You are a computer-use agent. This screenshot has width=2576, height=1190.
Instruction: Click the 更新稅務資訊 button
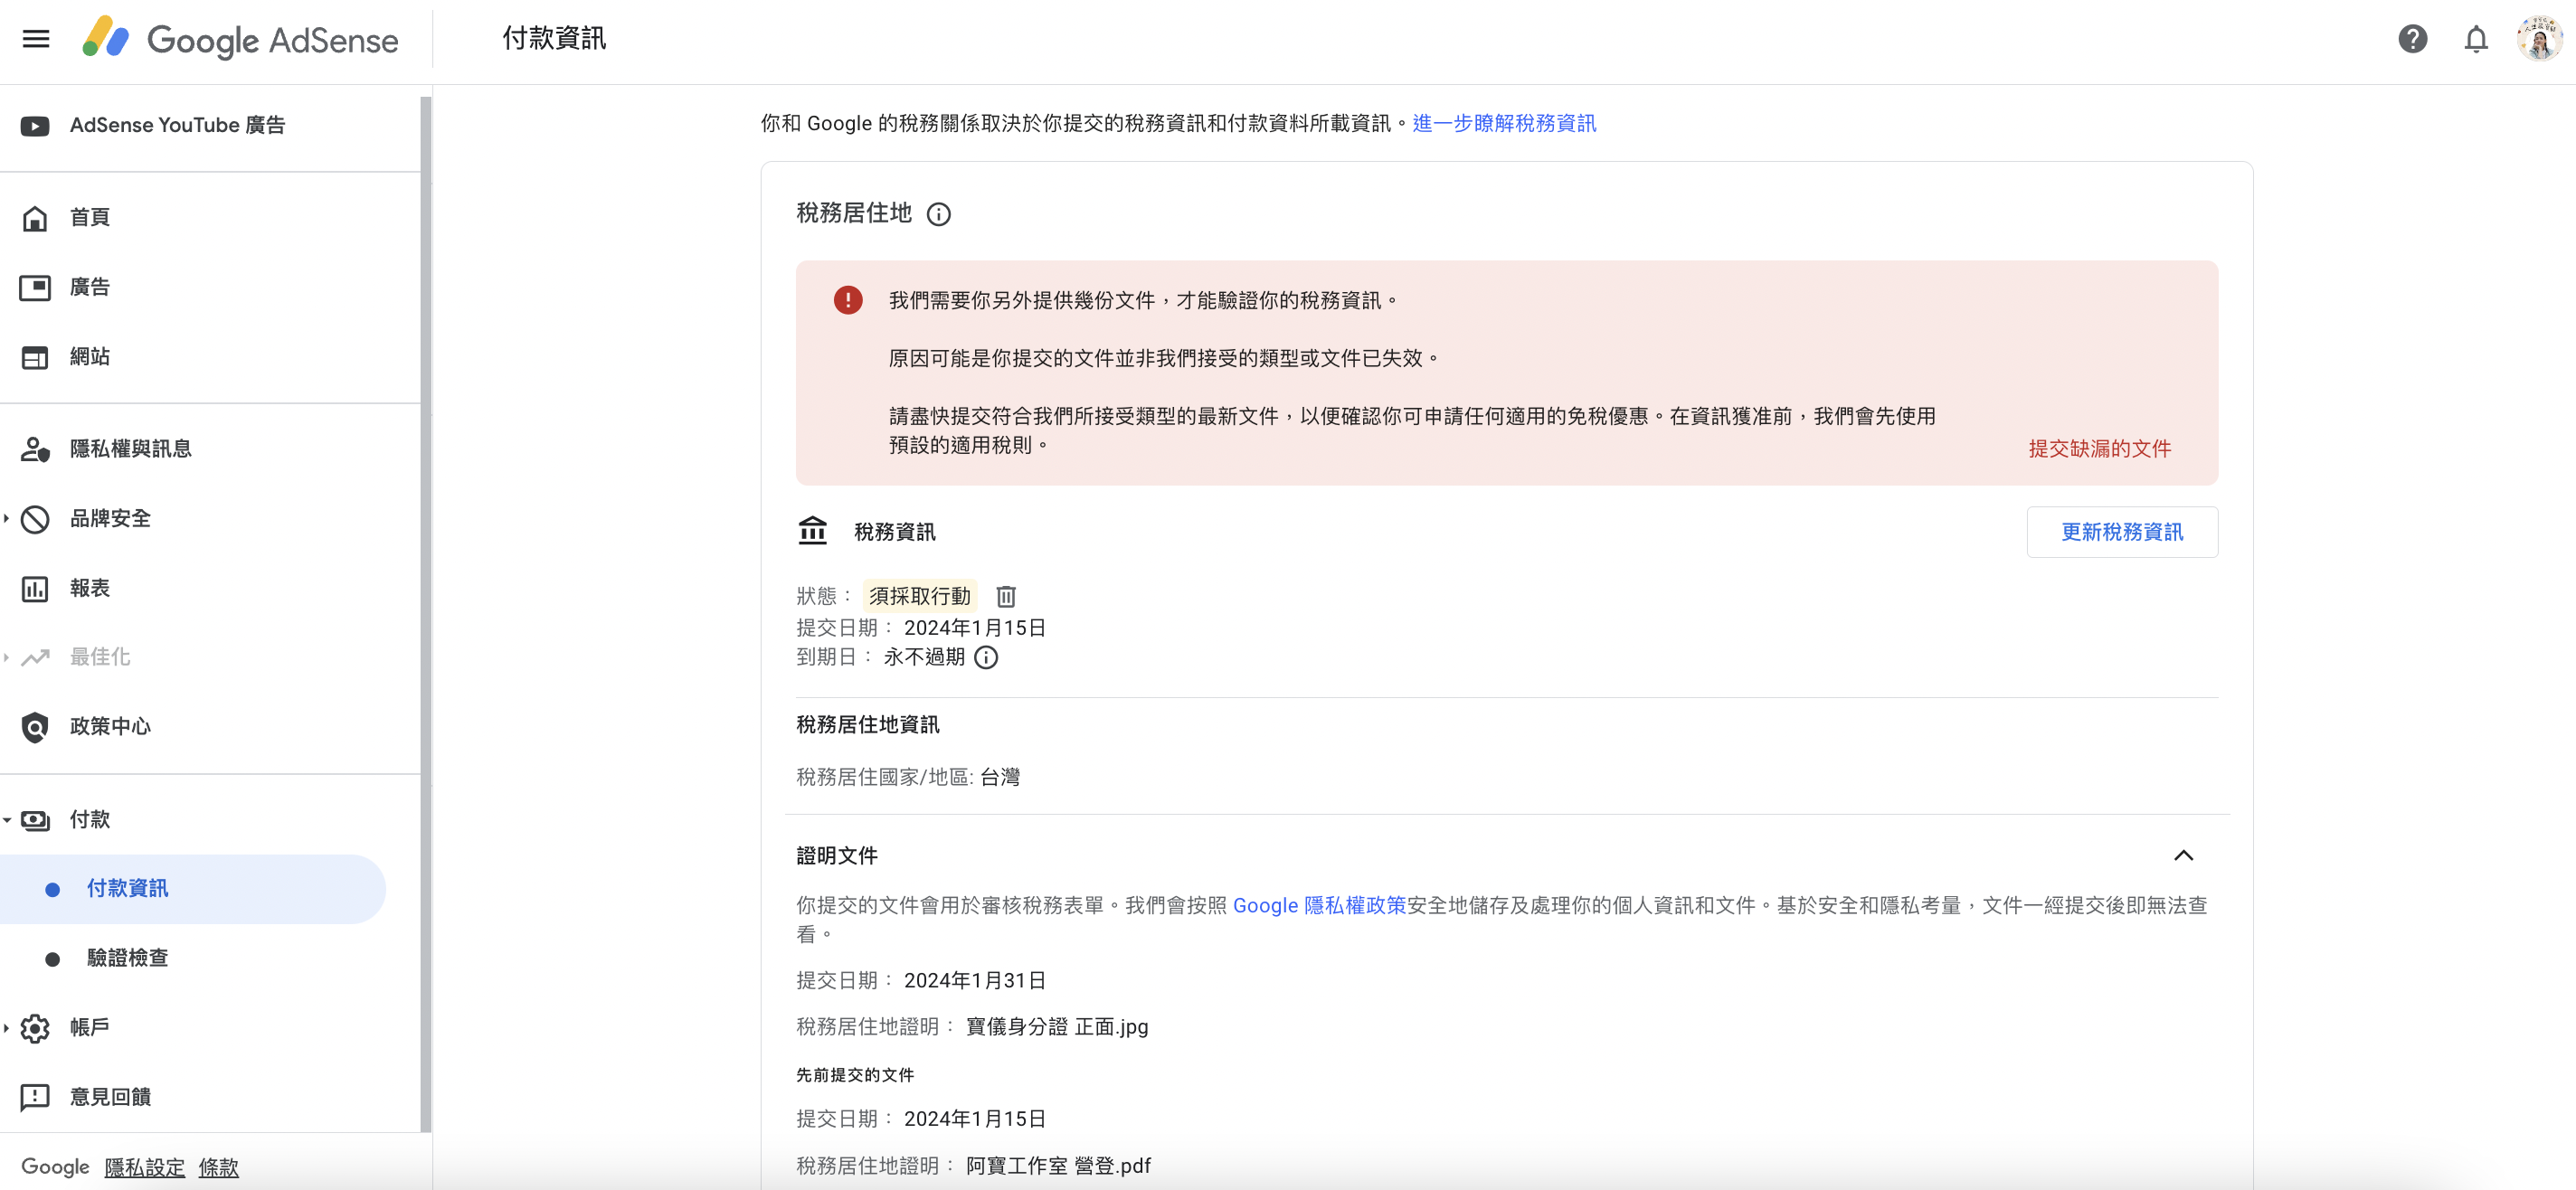click(2122, 532)
